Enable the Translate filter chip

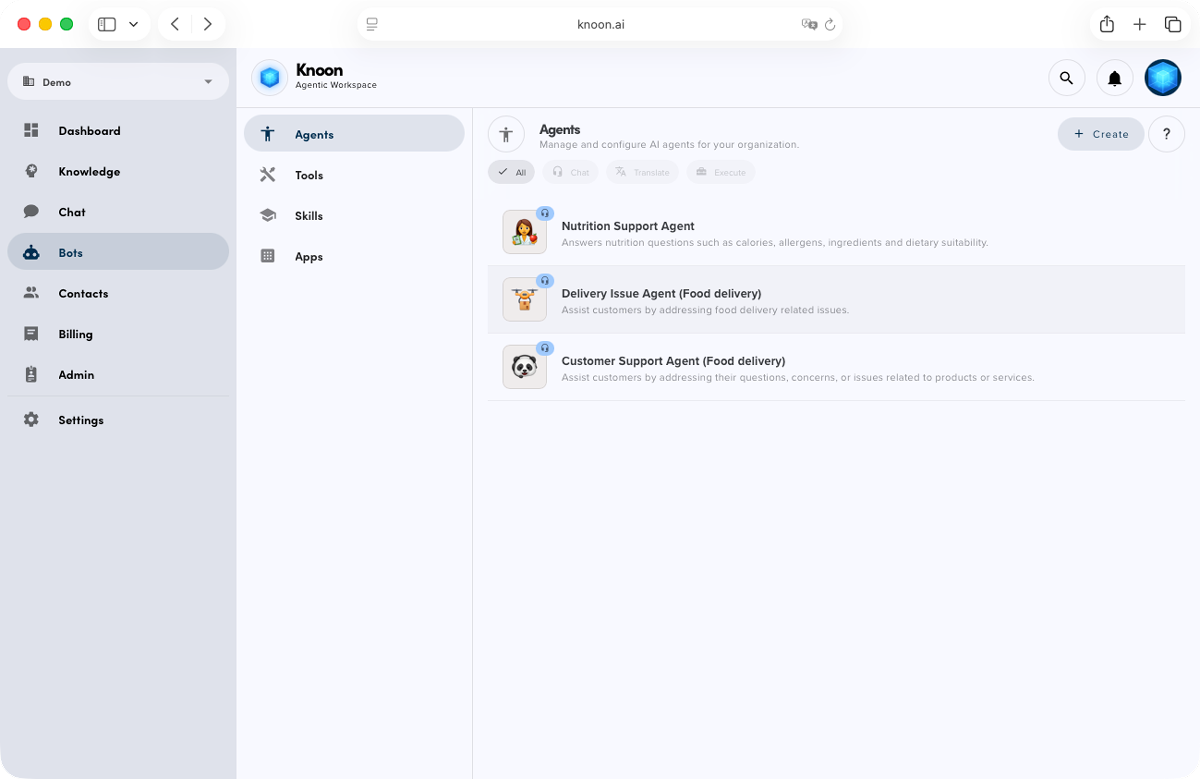(642, 171)
